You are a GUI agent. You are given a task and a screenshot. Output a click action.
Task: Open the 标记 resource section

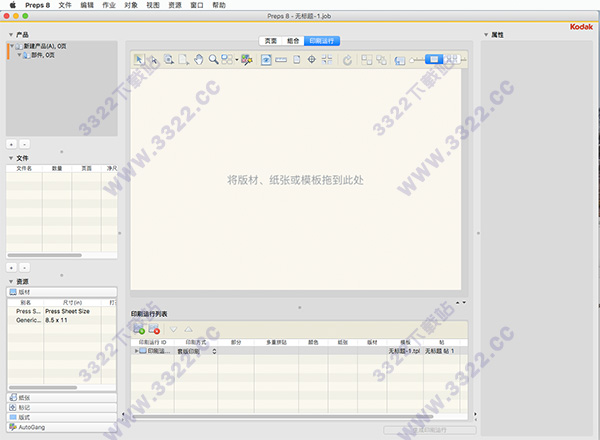(62, 407)
